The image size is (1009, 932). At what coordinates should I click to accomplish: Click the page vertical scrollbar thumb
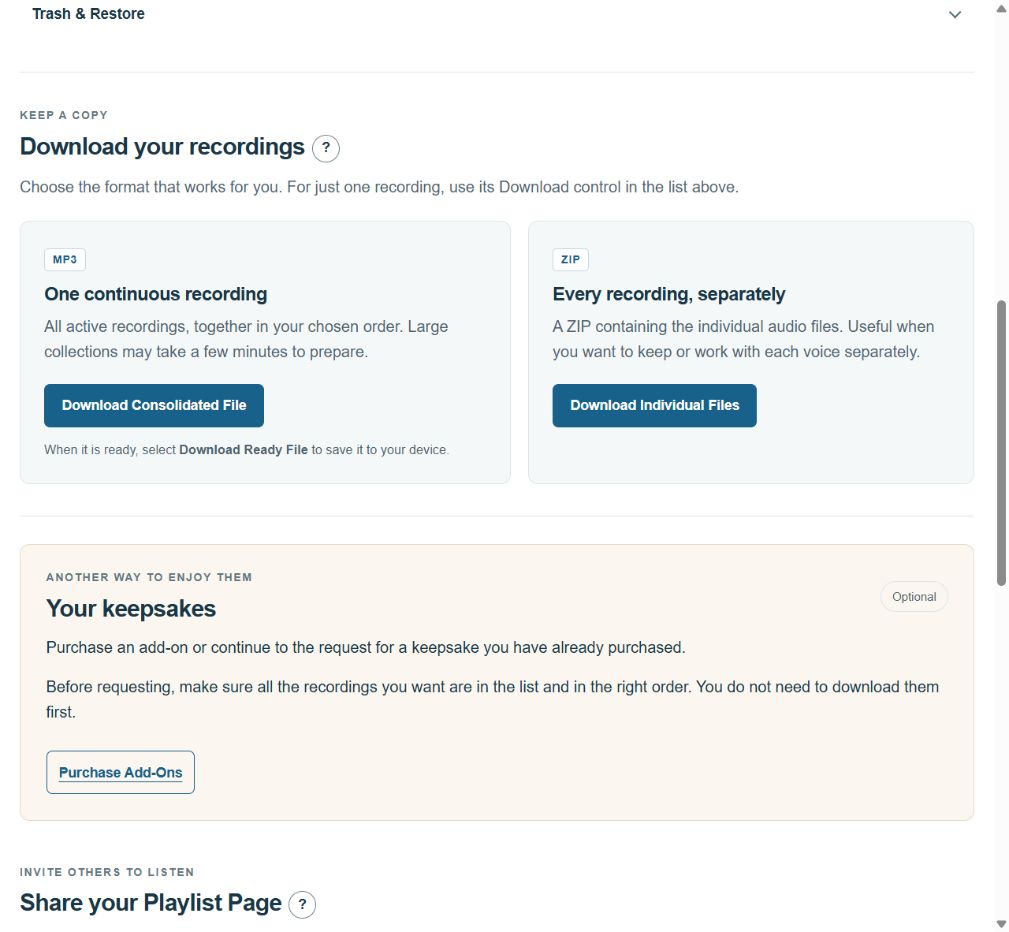pyautogui.click(x=1001, y=443)
